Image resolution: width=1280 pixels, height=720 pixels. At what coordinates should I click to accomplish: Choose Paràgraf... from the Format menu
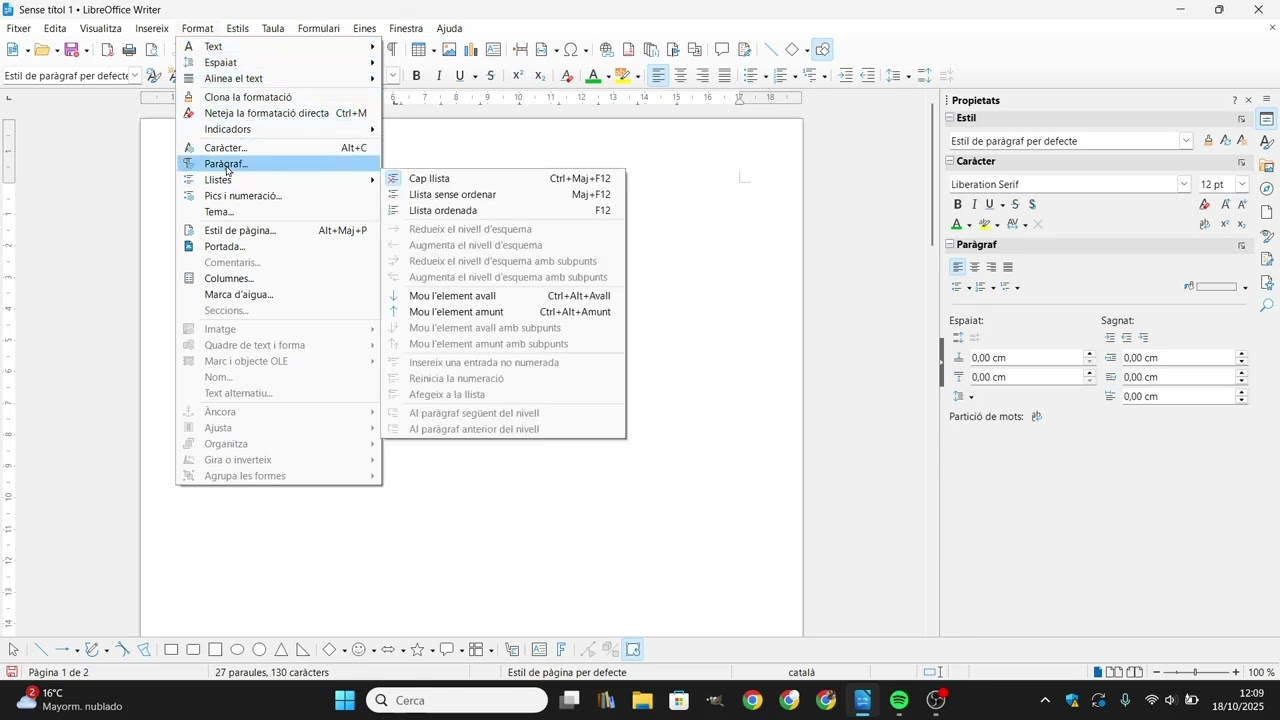pyautogui.click(x=279, y=164)
